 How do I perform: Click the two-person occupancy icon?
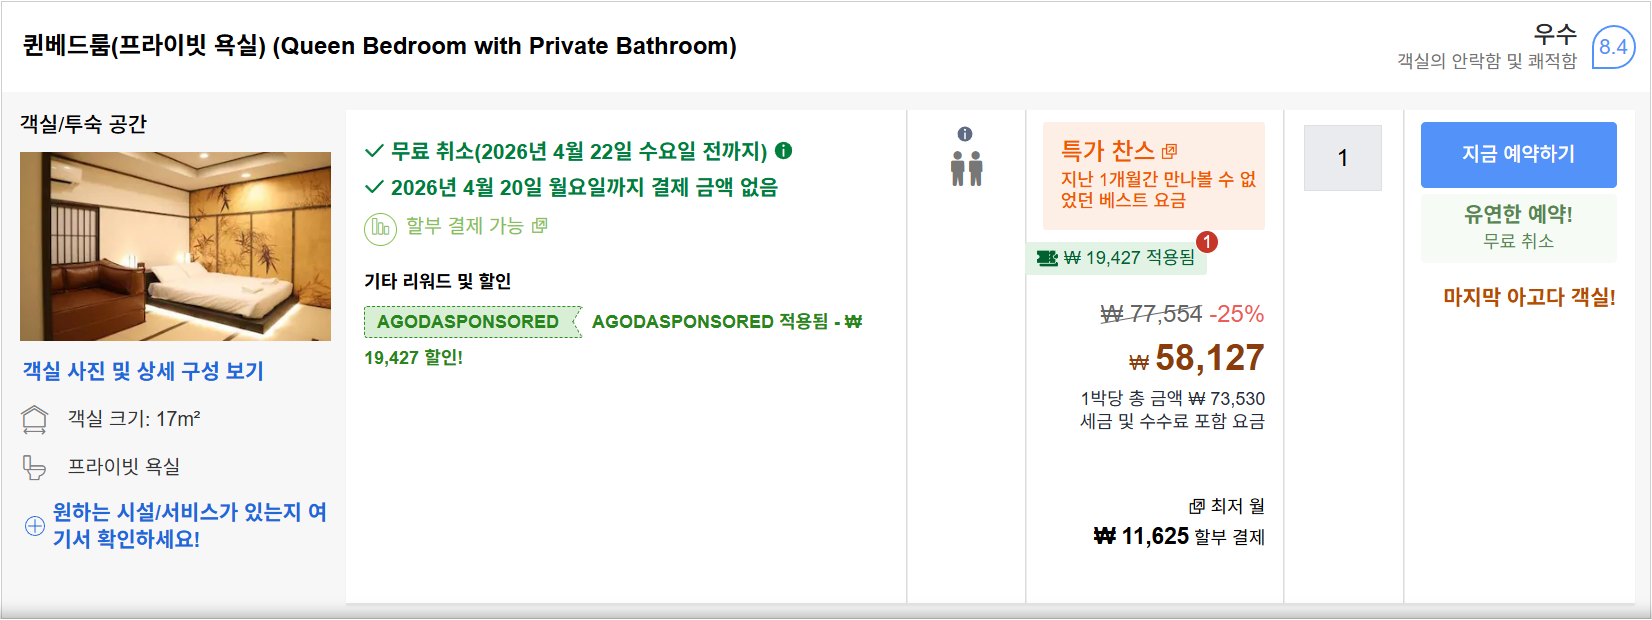click(x=966, y=170)
